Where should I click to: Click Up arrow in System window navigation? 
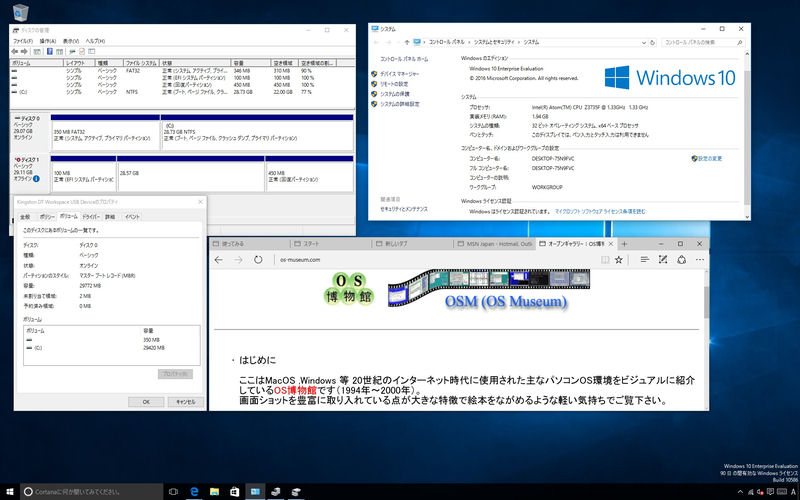pos(407,42)
